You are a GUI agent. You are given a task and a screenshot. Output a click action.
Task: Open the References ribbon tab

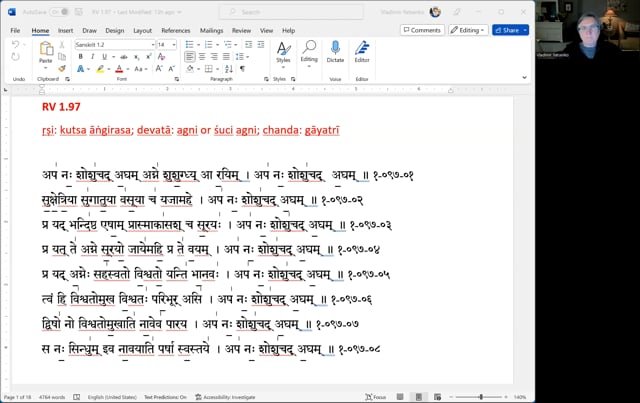(x=176, y=31)
